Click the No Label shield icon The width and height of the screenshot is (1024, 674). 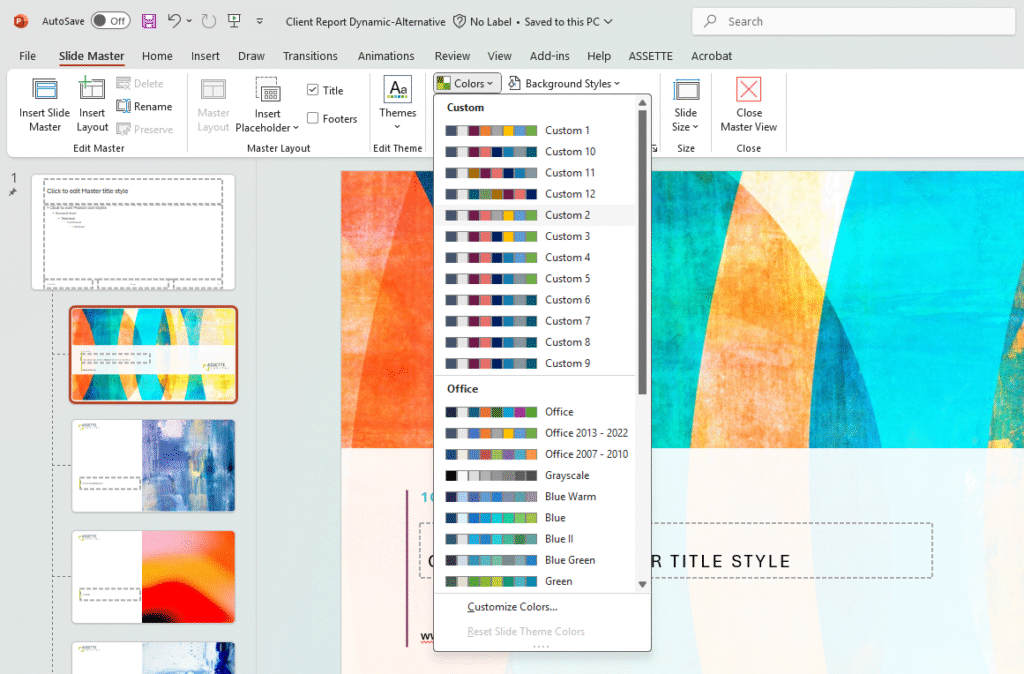pyautogui.click(x=459, y=21)
